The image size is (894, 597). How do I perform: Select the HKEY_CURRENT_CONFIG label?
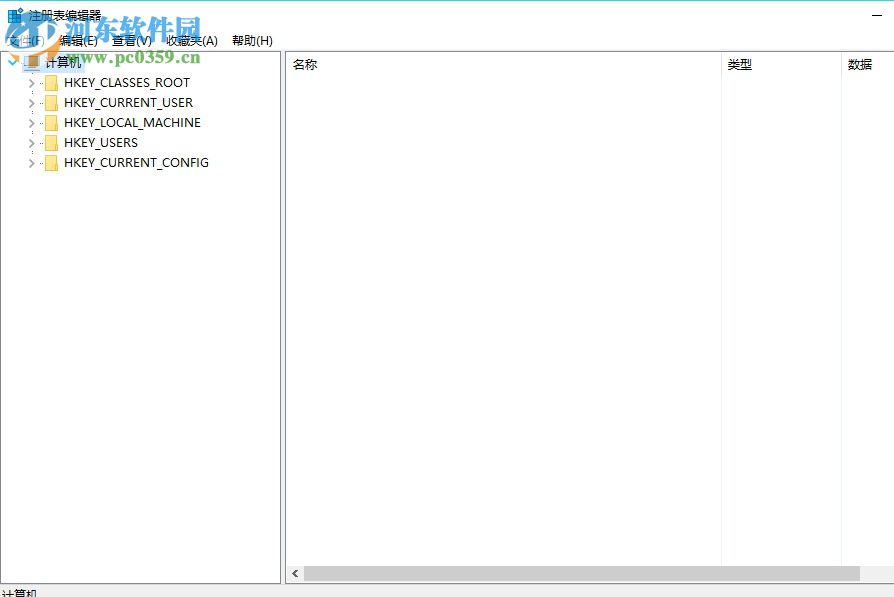(136, 163)
